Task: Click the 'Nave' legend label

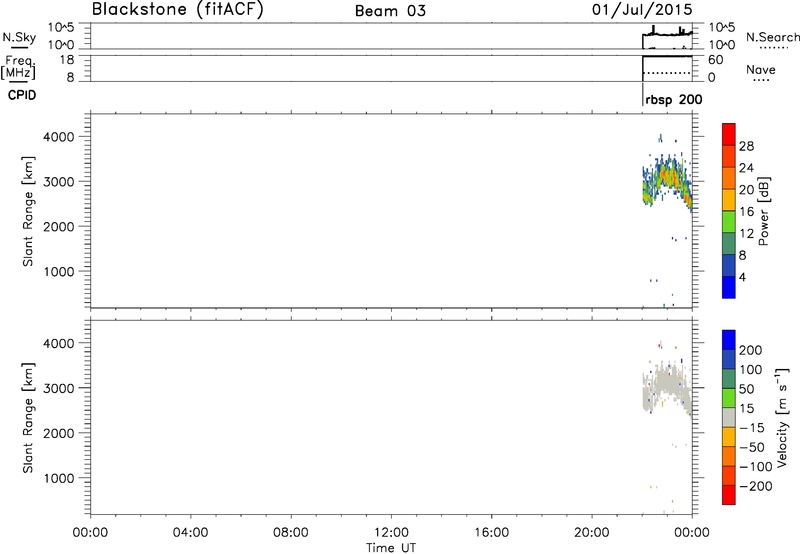Action: coord(761,69)
